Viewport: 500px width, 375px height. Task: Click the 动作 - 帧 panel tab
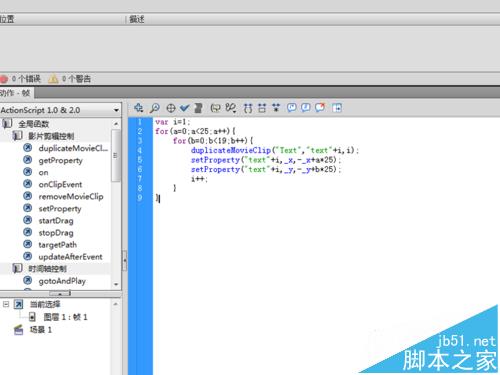16,93
